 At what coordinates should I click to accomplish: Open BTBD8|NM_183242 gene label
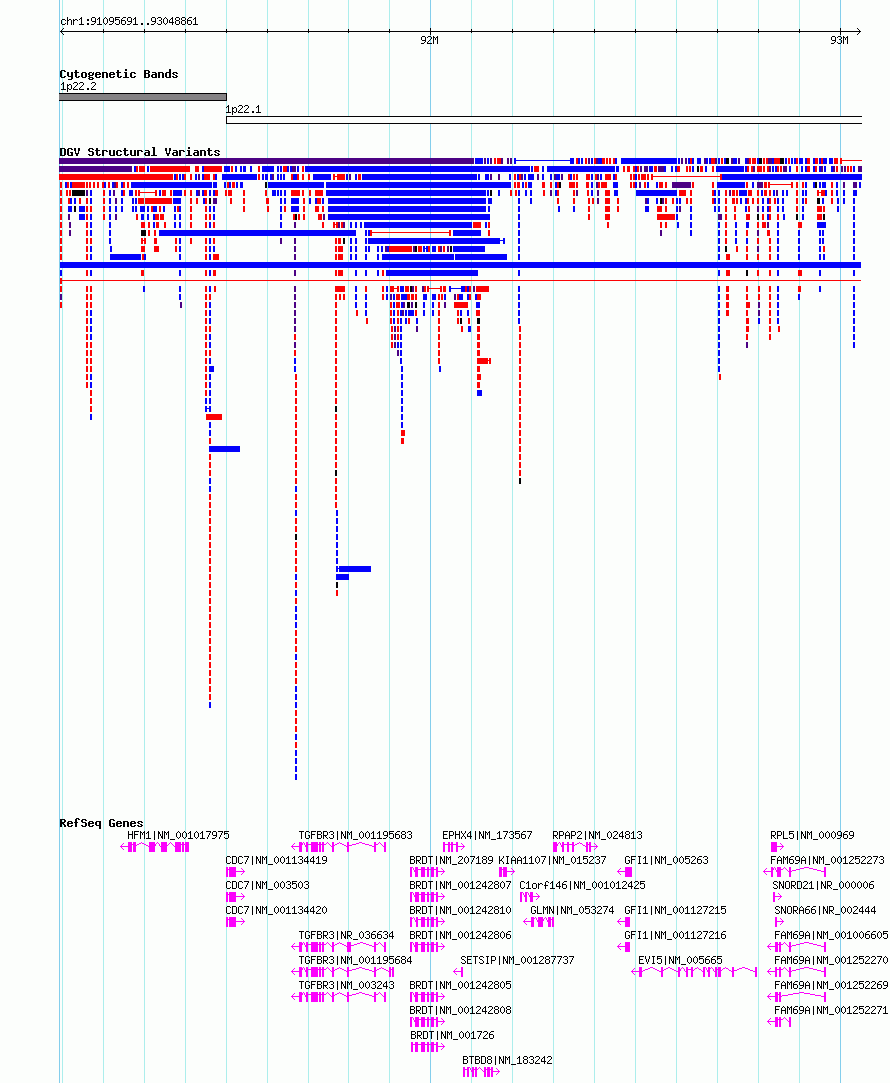pos(507,1060)
